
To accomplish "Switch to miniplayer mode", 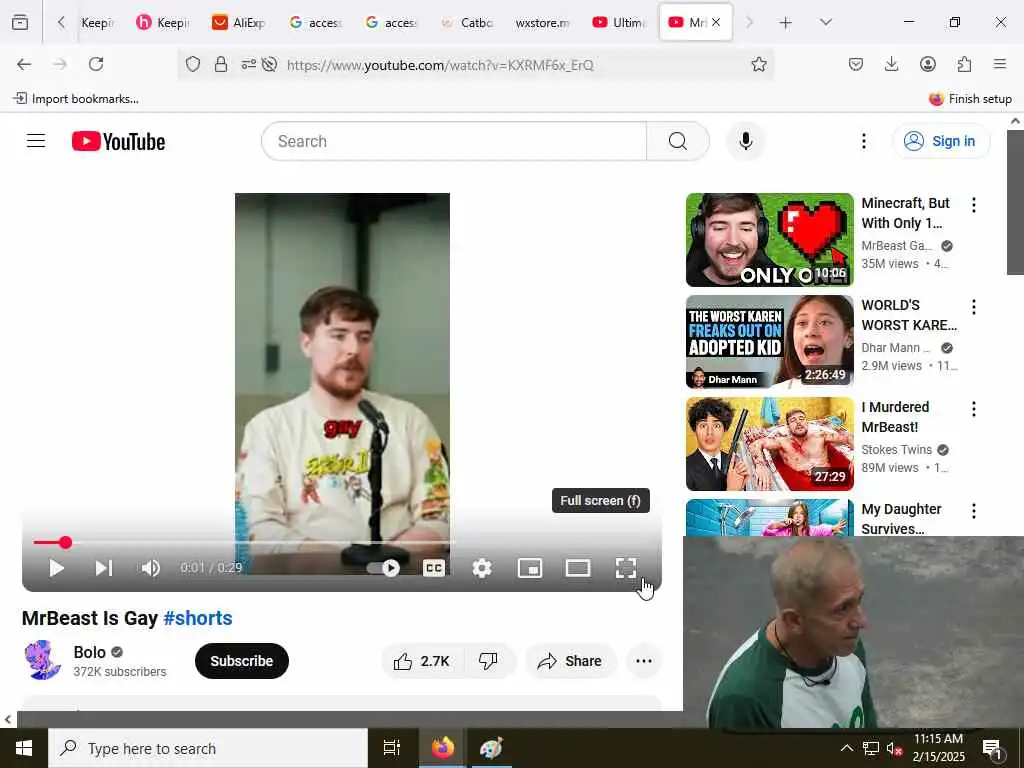I will tap(530, 568).
